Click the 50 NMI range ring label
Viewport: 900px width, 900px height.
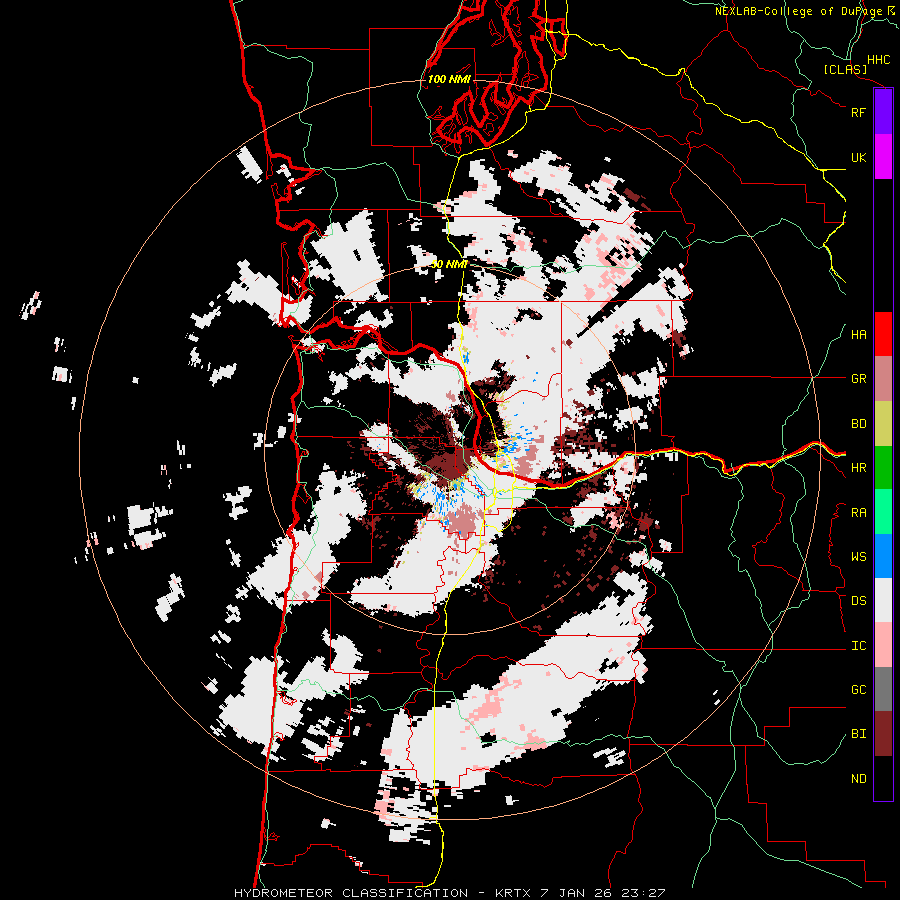point(450,265)
